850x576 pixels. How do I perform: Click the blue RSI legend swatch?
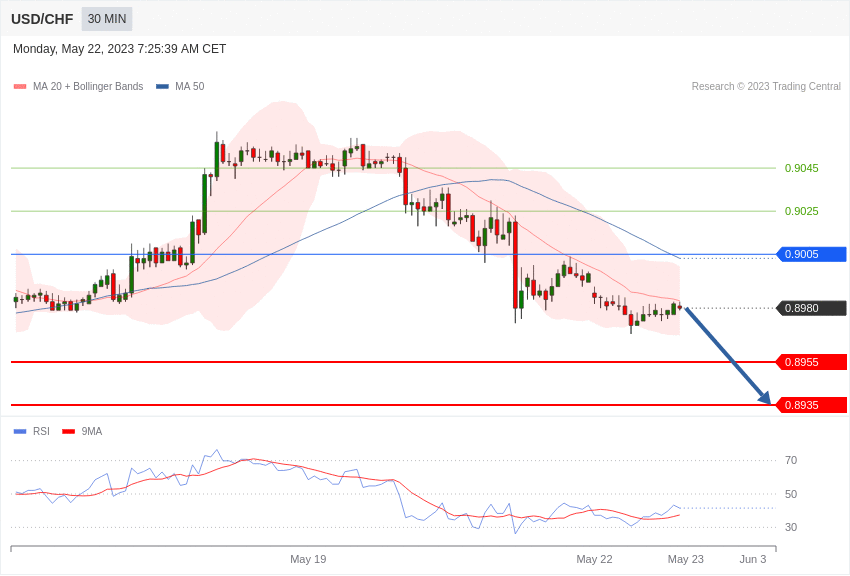pyautogui.click(x=20, y=432)
